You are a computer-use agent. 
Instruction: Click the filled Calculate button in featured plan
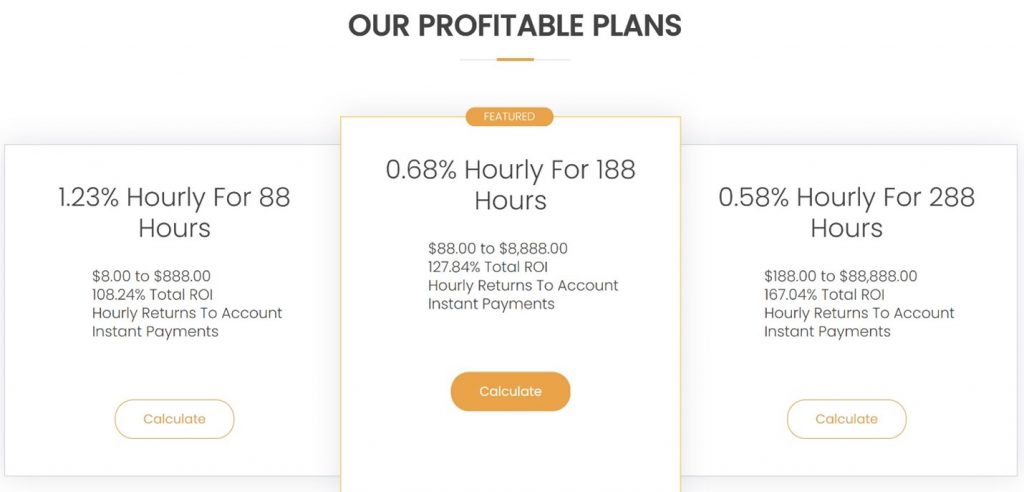(510, 391)
